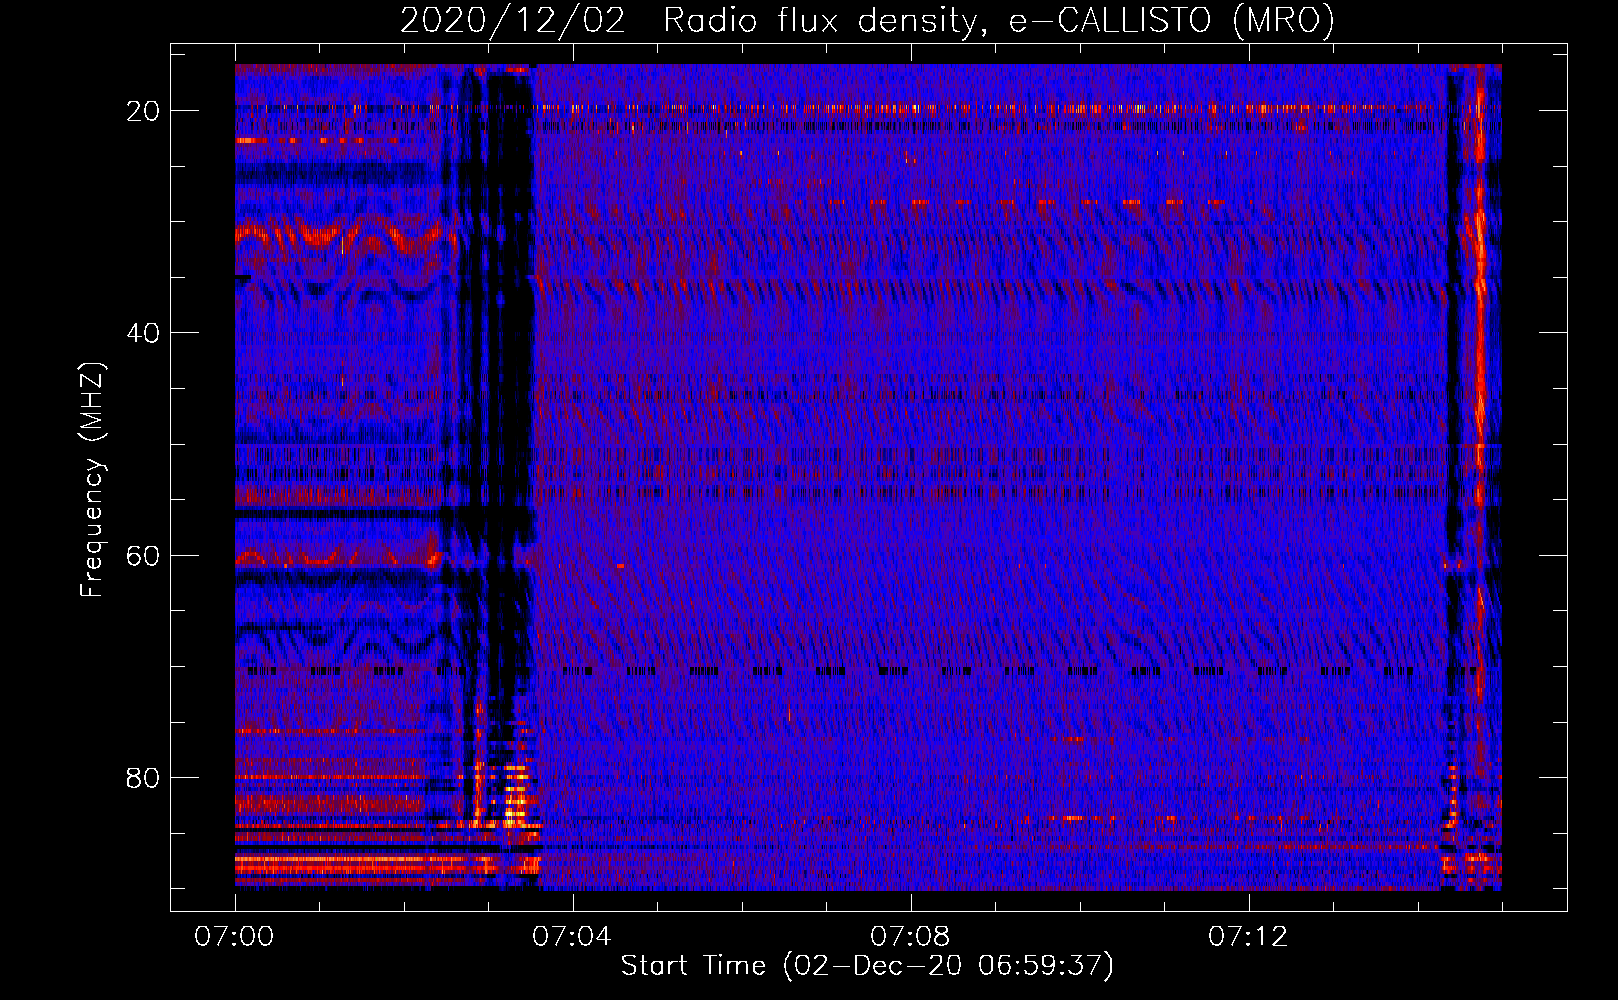Click the "07:08" time tick label
The image size is (1618, 1000).
pyautogui.click(x=910, y=936)
